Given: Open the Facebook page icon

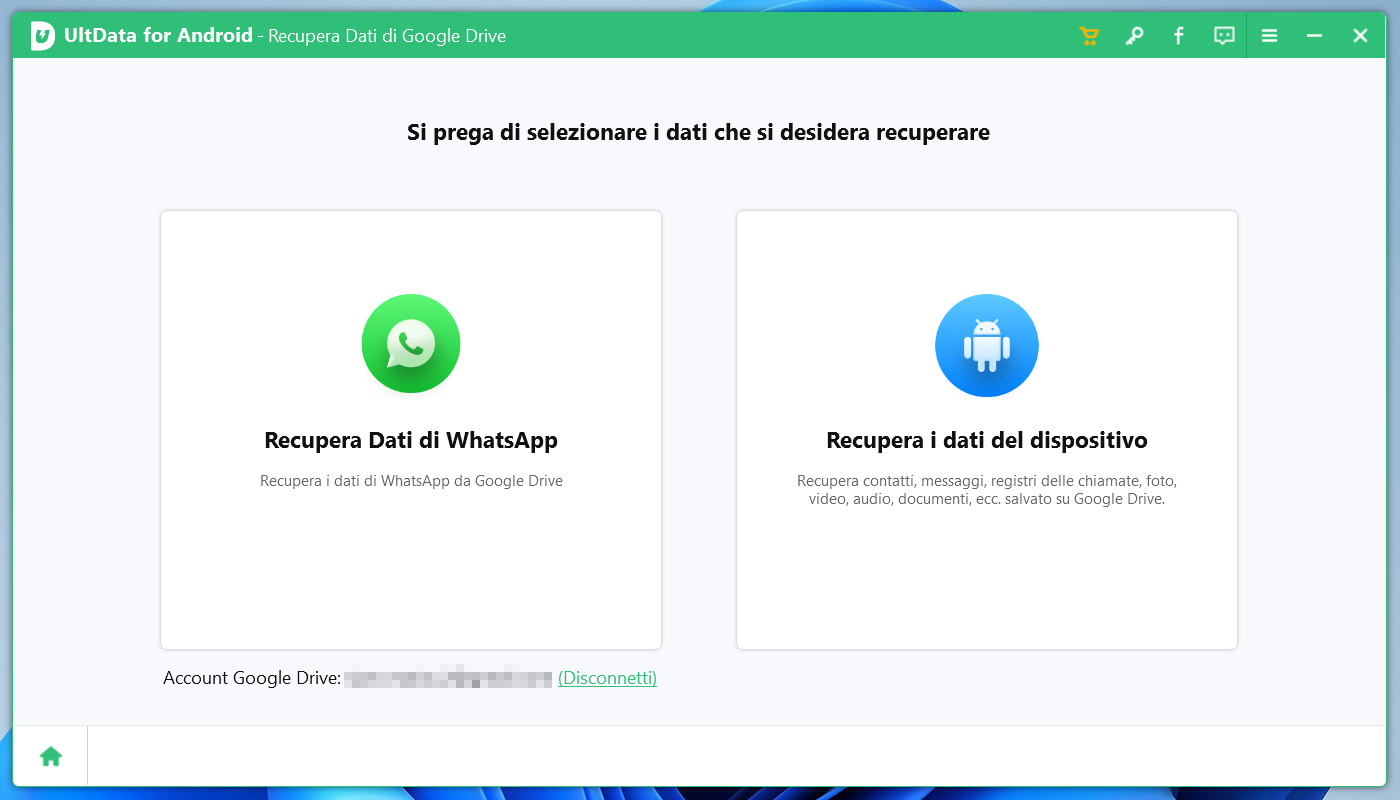Looking at the screenshot, I should click(1179, 36).
